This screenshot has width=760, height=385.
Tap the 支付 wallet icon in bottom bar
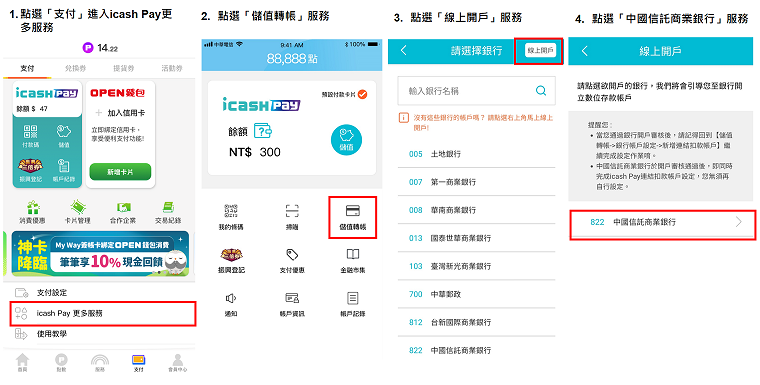pos(139,360)
